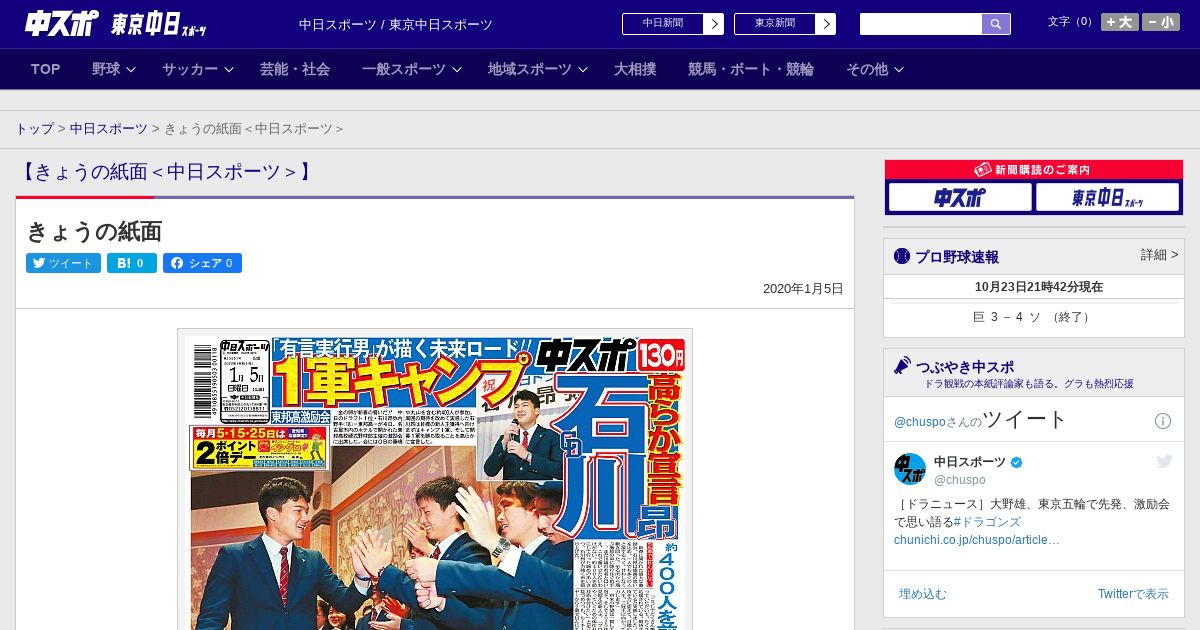Expand the その他 dropdown chevron
The height and width of the screenshot is (630, 1200).
899,69
